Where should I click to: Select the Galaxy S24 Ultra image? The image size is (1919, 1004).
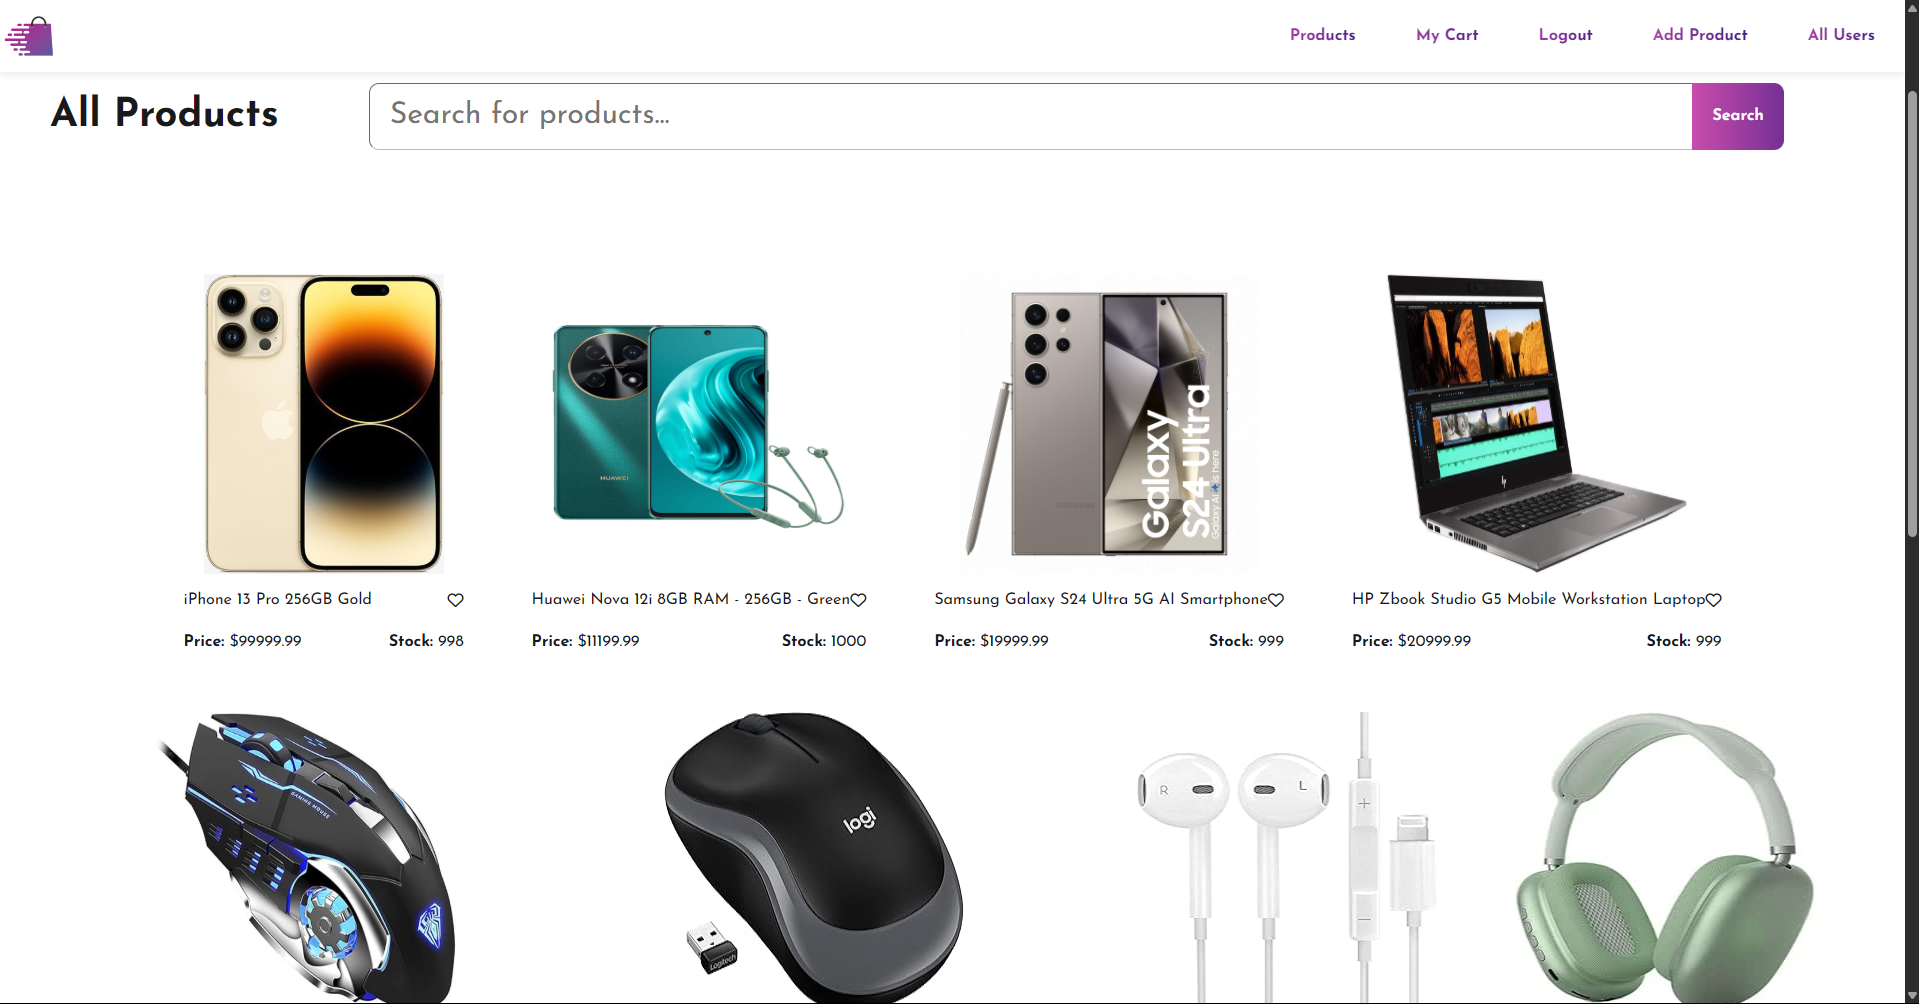point(1109,423)
